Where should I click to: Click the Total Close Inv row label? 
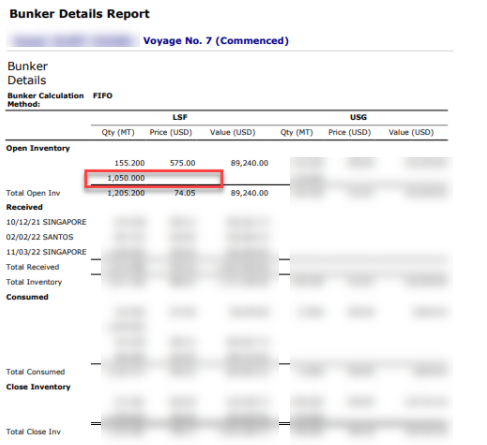click(x=33, y=432)
